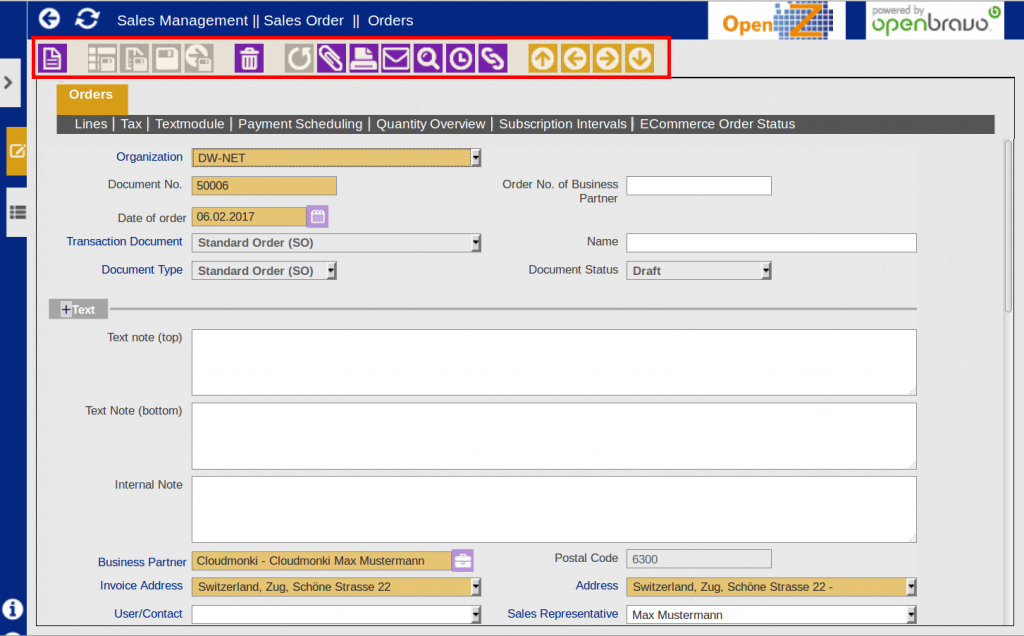Click the Sales Representative label link

click(x=562, y=614)
